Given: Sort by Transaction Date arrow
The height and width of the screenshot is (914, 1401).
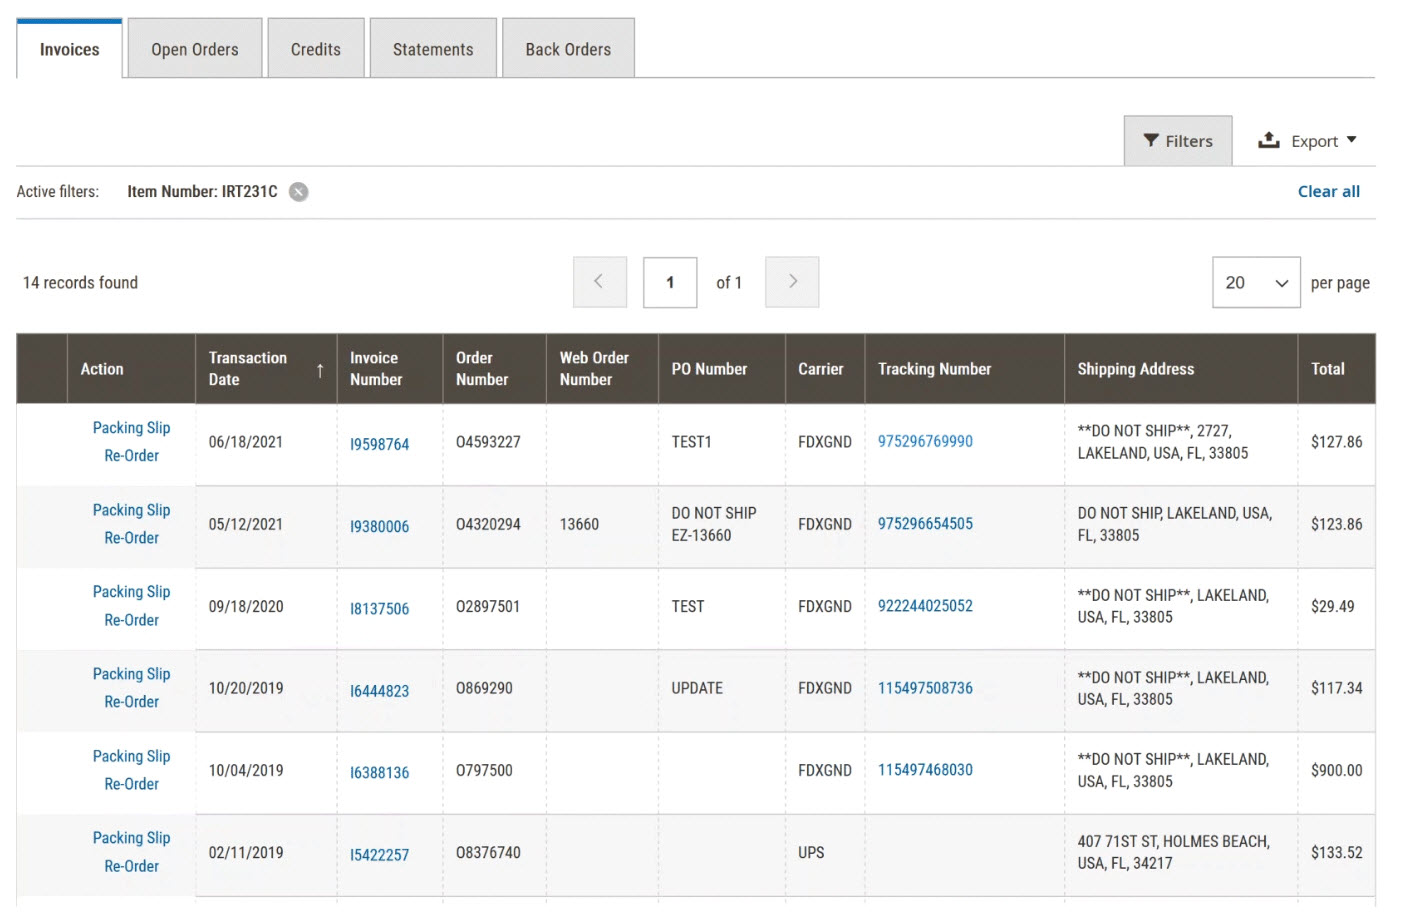Looking at the screenshot, I should click(319, 370).
